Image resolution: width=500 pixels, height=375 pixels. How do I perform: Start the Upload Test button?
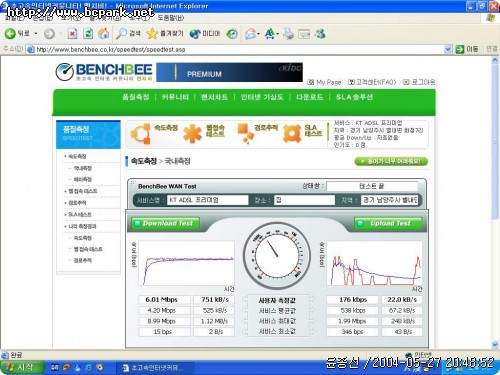(388, 223)
